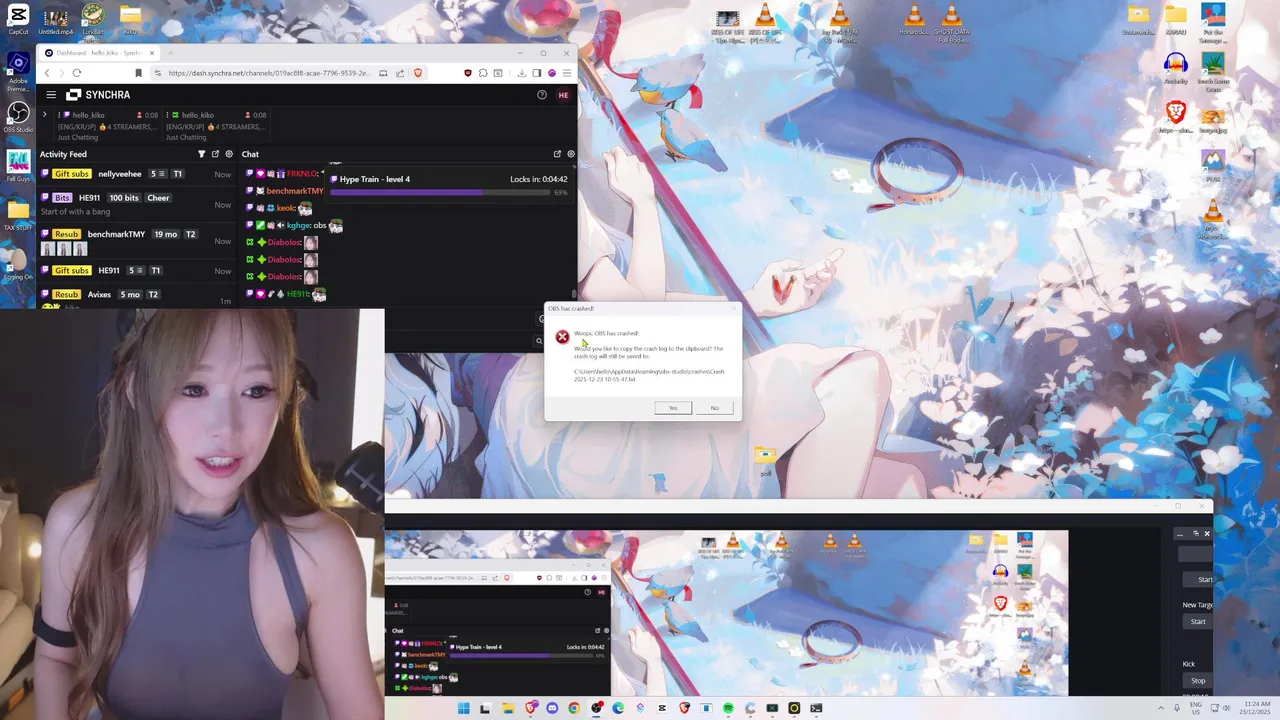1280x720 pixels.
Task: Open a new browser tab
Action: [x=170, y=53]
